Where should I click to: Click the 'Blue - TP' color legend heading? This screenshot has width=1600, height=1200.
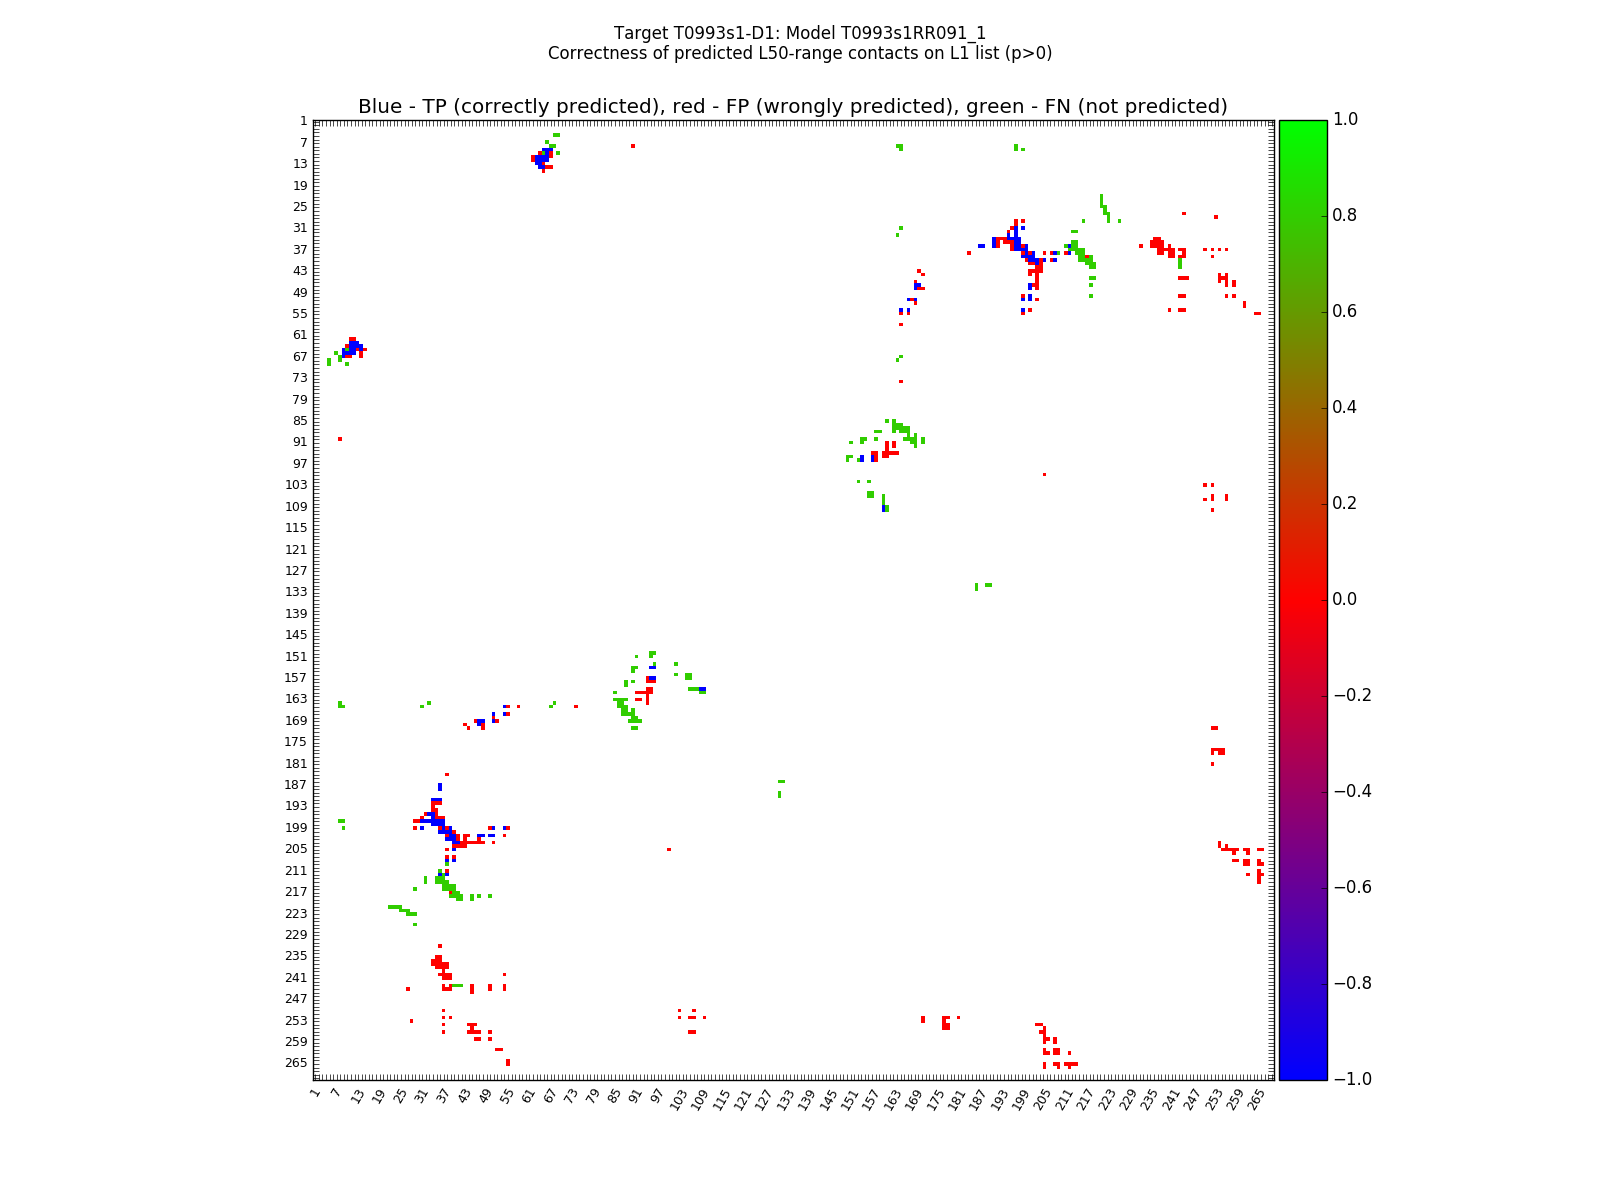click(792, 107)
